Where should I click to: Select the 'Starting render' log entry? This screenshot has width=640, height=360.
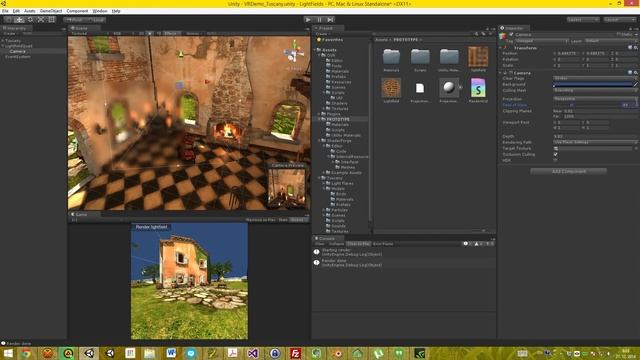pos(404,252)
